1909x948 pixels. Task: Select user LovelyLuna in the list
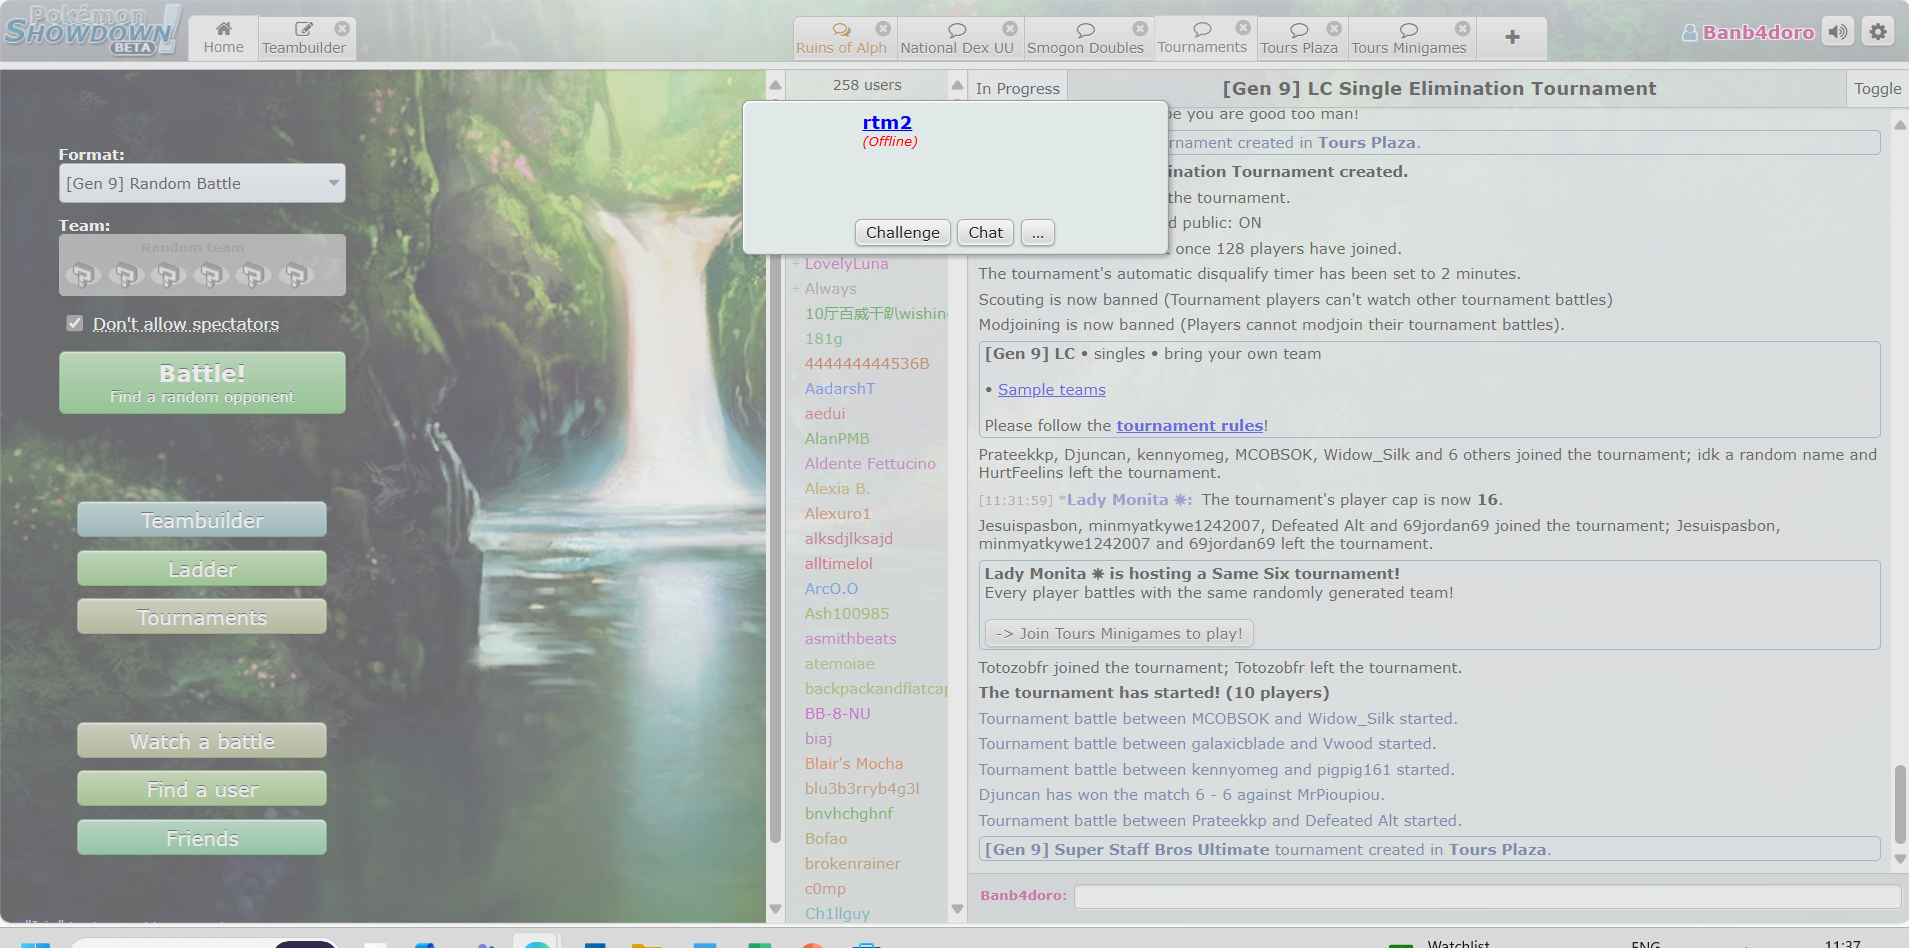coord(846,263)
